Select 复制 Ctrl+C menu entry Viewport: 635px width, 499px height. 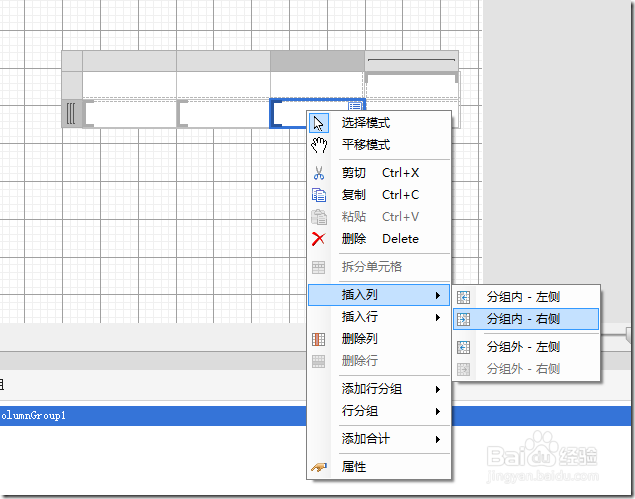click(x=379, y=195)
